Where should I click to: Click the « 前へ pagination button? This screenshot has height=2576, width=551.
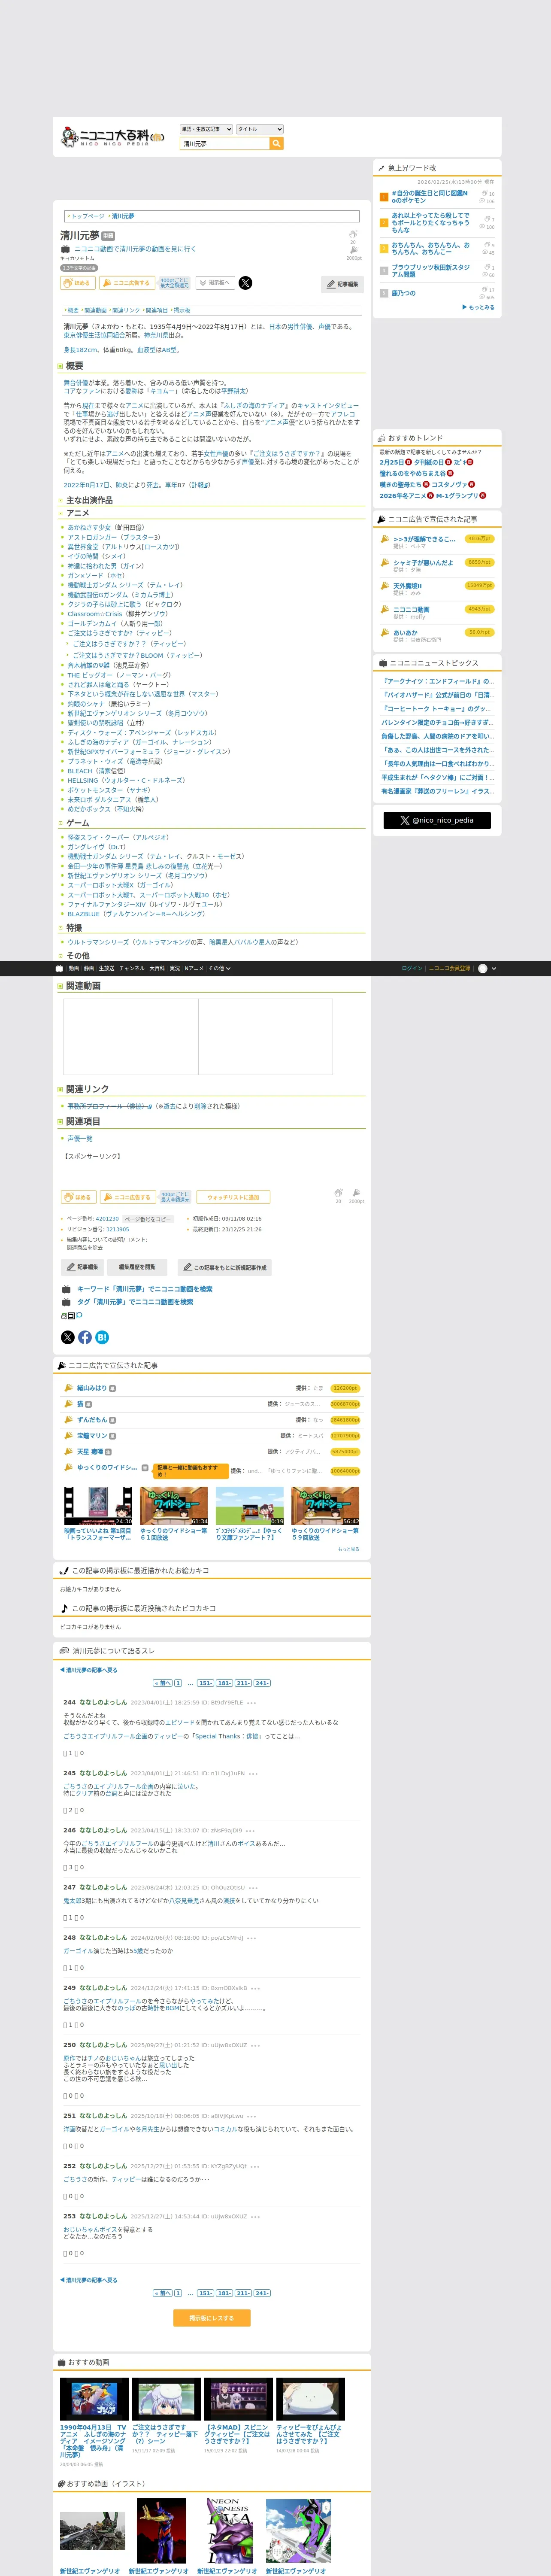162,1683
